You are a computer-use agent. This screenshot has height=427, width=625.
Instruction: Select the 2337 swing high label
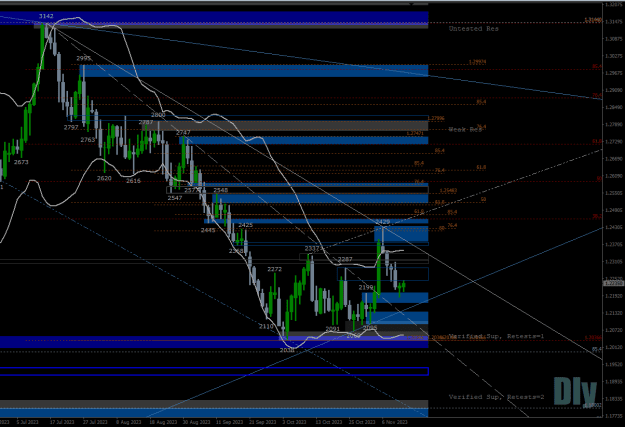tap(312, 248)
